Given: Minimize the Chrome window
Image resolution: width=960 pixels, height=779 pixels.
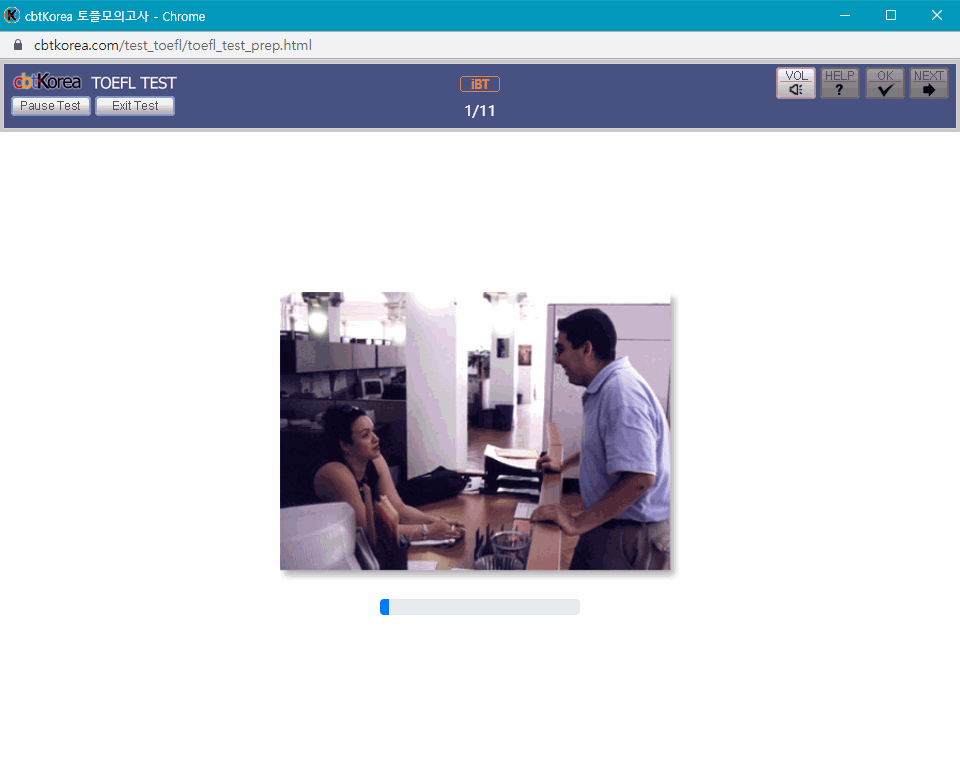Looking at the screenshot, I should pos(845,15).
